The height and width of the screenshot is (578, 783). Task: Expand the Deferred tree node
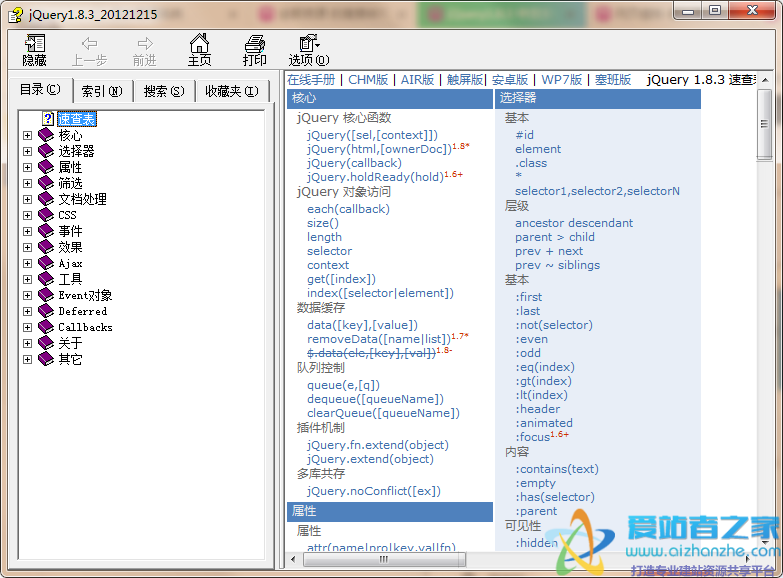(27, 311)
